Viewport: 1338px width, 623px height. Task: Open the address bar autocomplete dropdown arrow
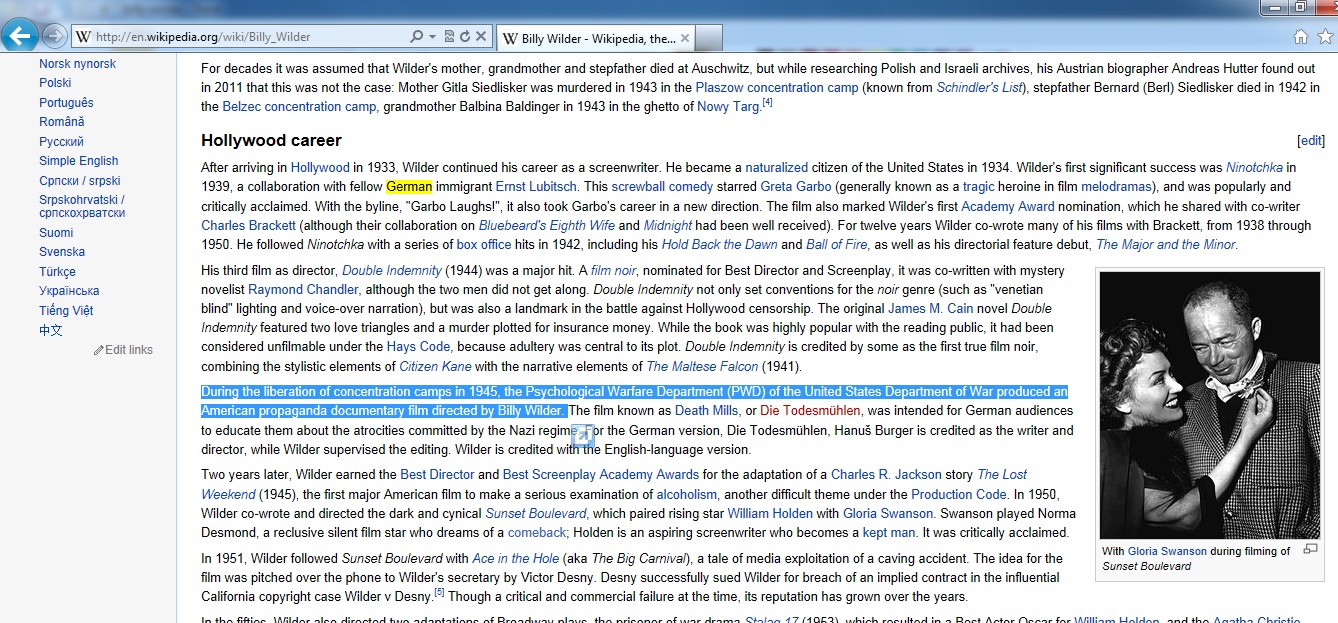click(432, 37)
